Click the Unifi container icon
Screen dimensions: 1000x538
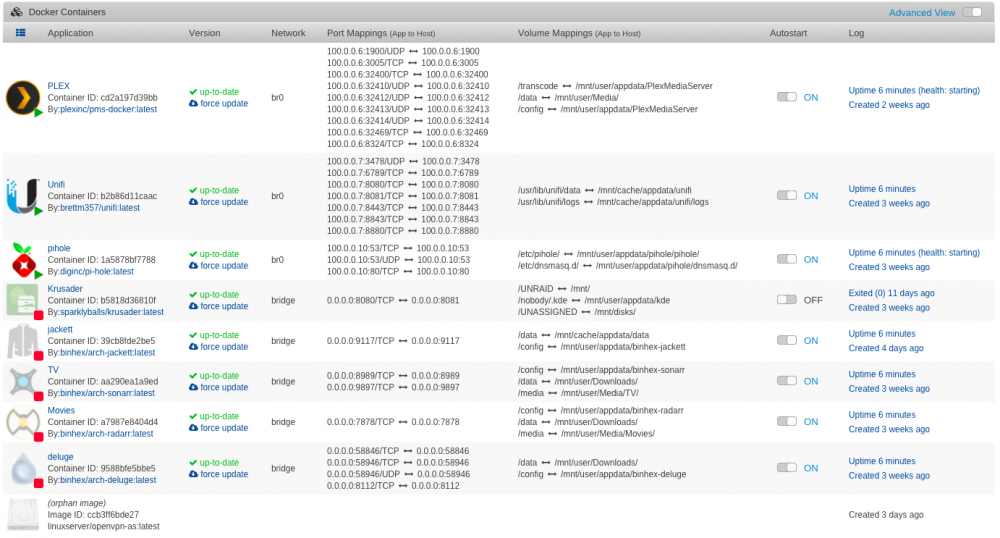23,196
